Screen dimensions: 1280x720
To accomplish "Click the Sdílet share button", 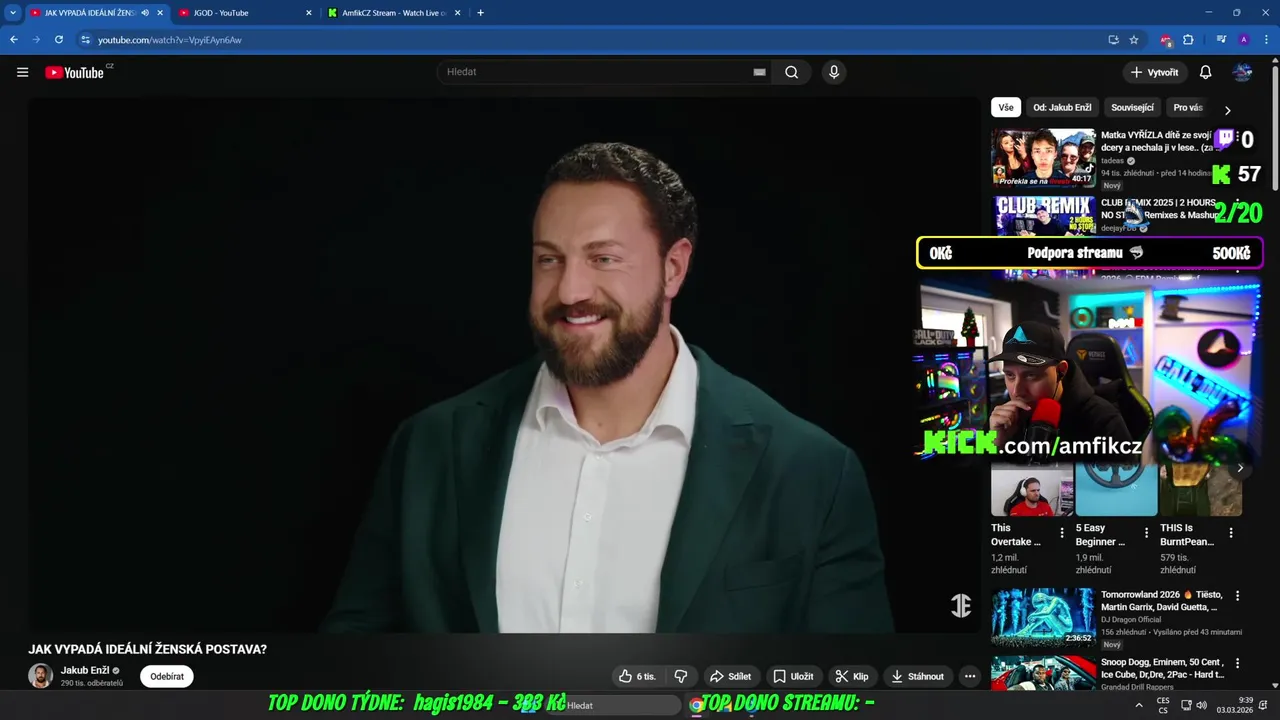I will click(730, 676).
